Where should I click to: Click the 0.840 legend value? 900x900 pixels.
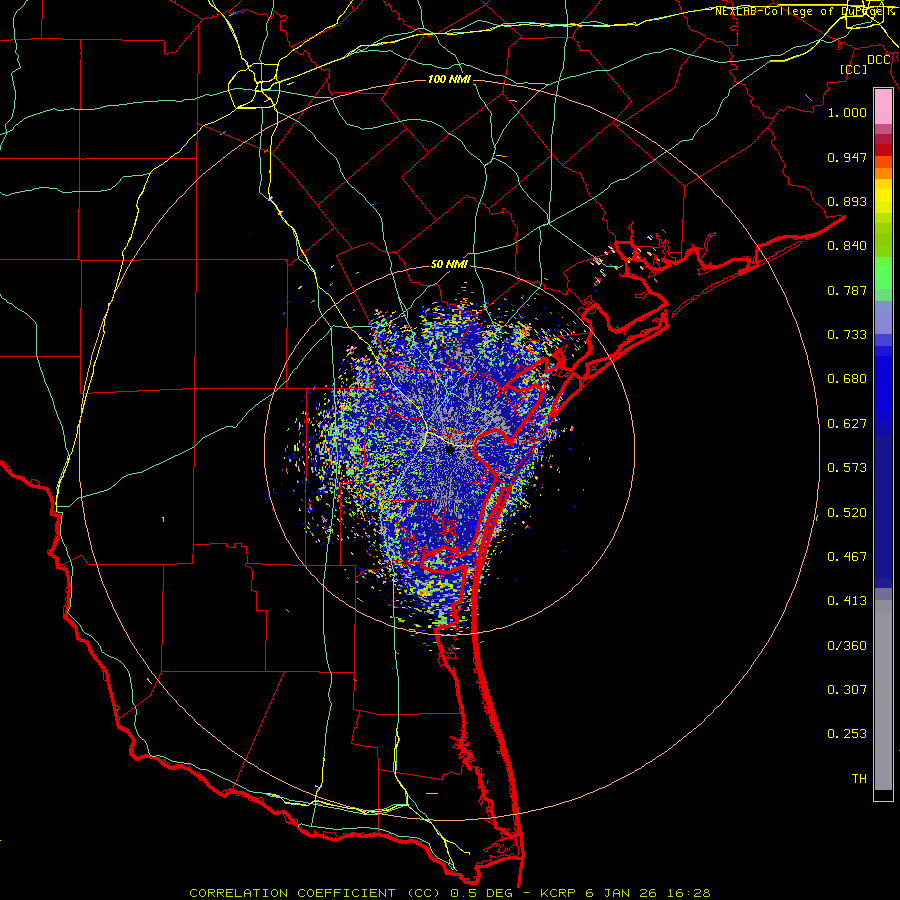point(847,246)
